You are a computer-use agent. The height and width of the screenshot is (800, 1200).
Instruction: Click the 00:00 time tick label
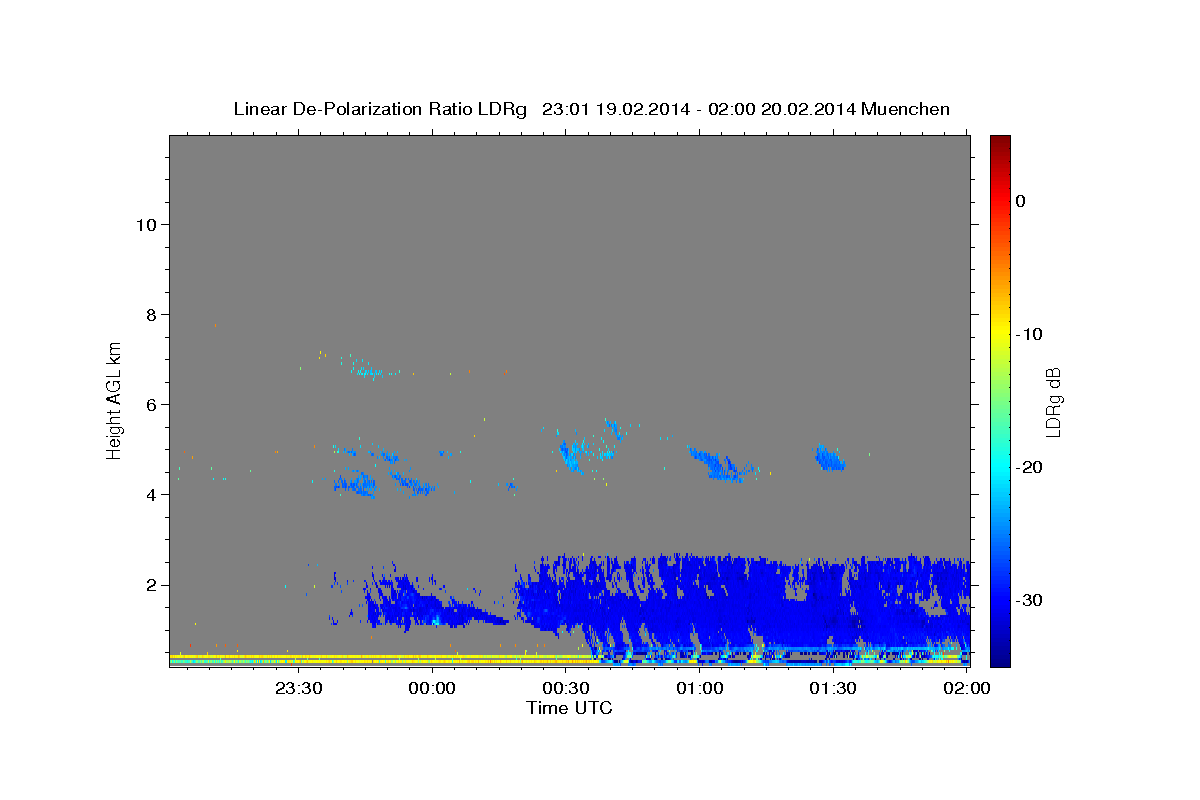coord(433,688)
